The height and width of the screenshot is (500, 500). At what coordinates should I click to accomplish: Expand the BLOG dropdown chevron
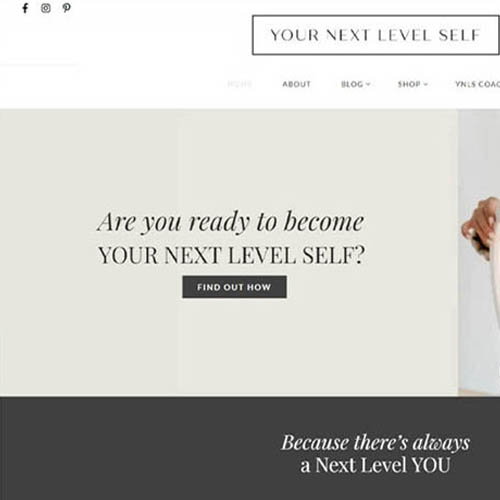(368, 84)
